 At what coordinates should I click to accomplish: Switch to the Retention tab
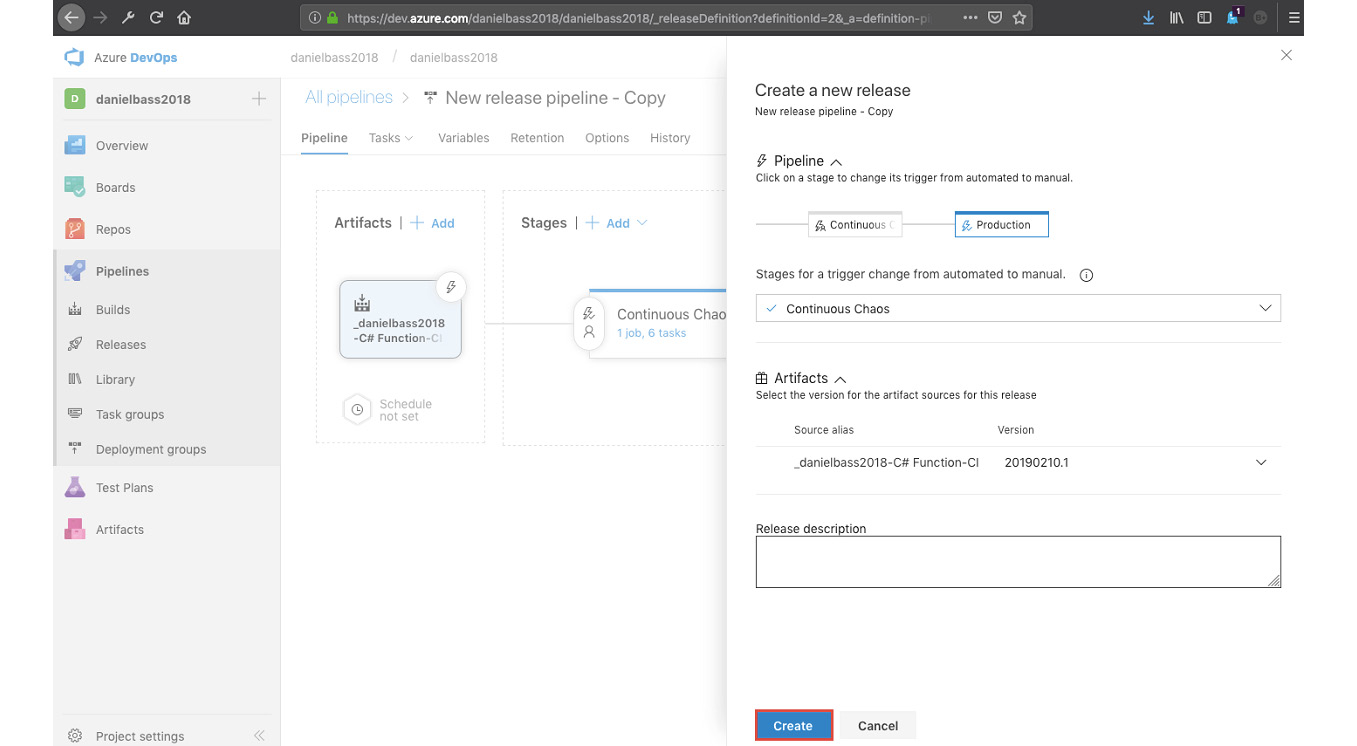(x=537, y=138)
